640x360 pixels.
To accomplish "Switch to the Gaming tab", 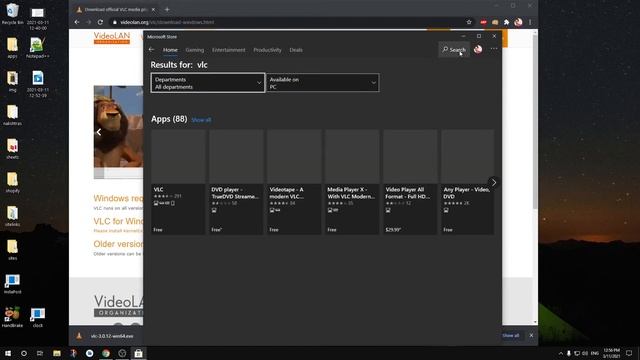I will [x=195, y=50].
